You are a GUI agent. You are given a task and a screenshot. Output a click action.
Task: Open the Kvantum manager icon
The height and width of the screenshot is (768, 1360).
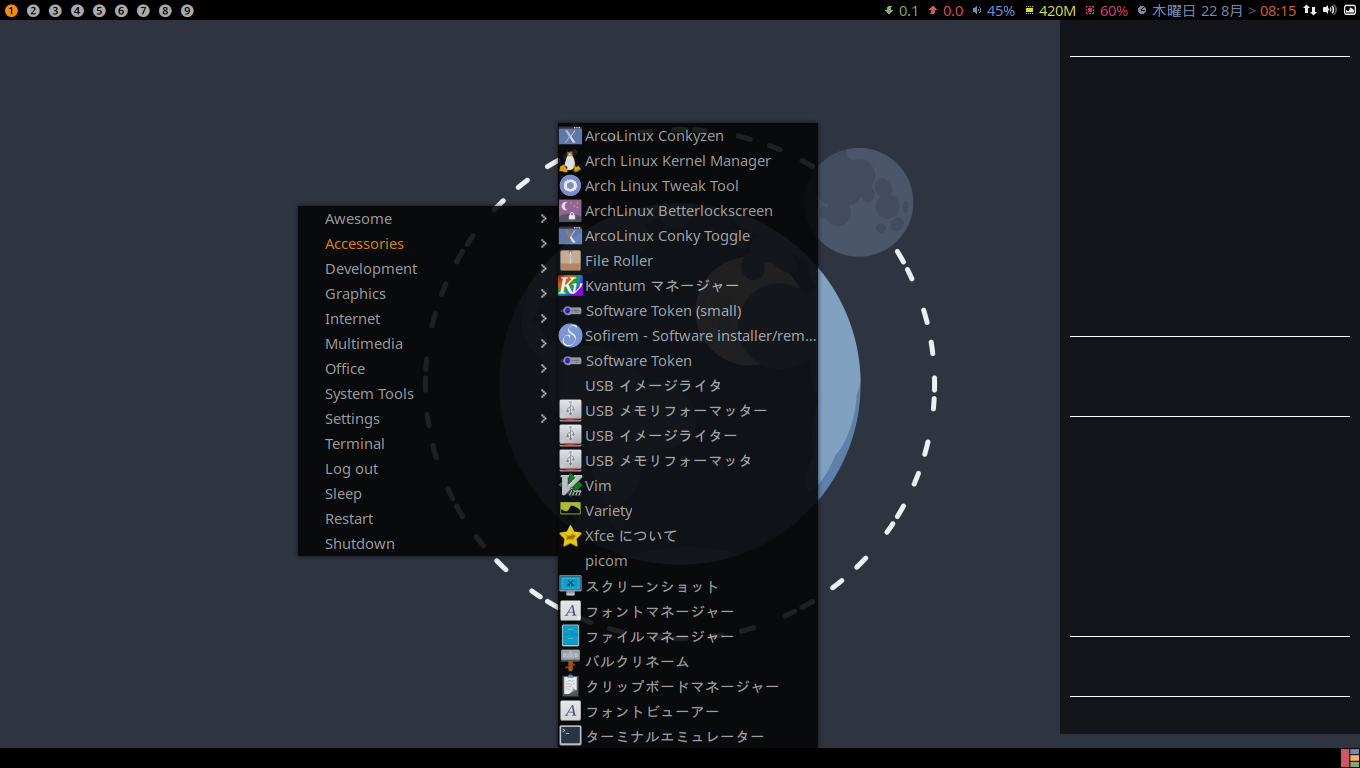point(570,286)
